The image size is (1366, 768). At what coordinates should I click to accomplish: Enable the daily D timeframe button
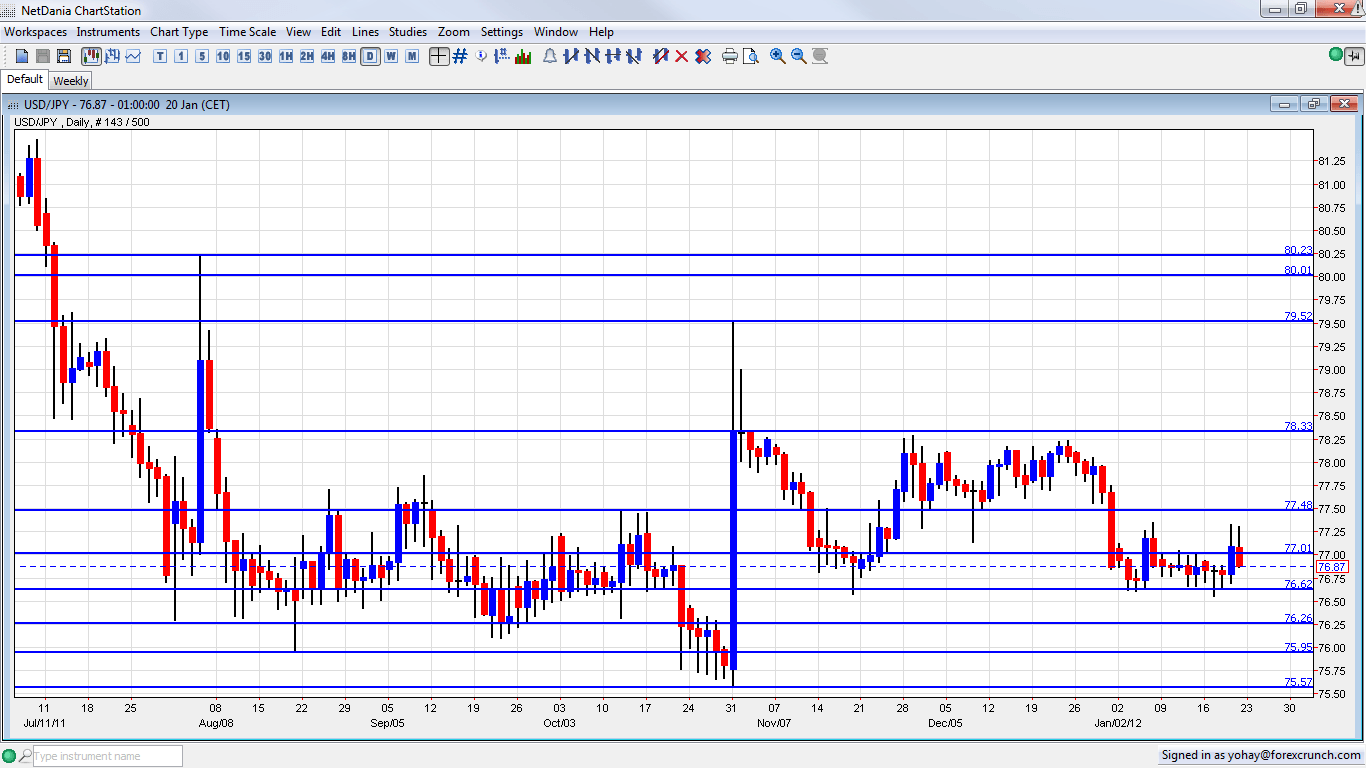point(370,56)
